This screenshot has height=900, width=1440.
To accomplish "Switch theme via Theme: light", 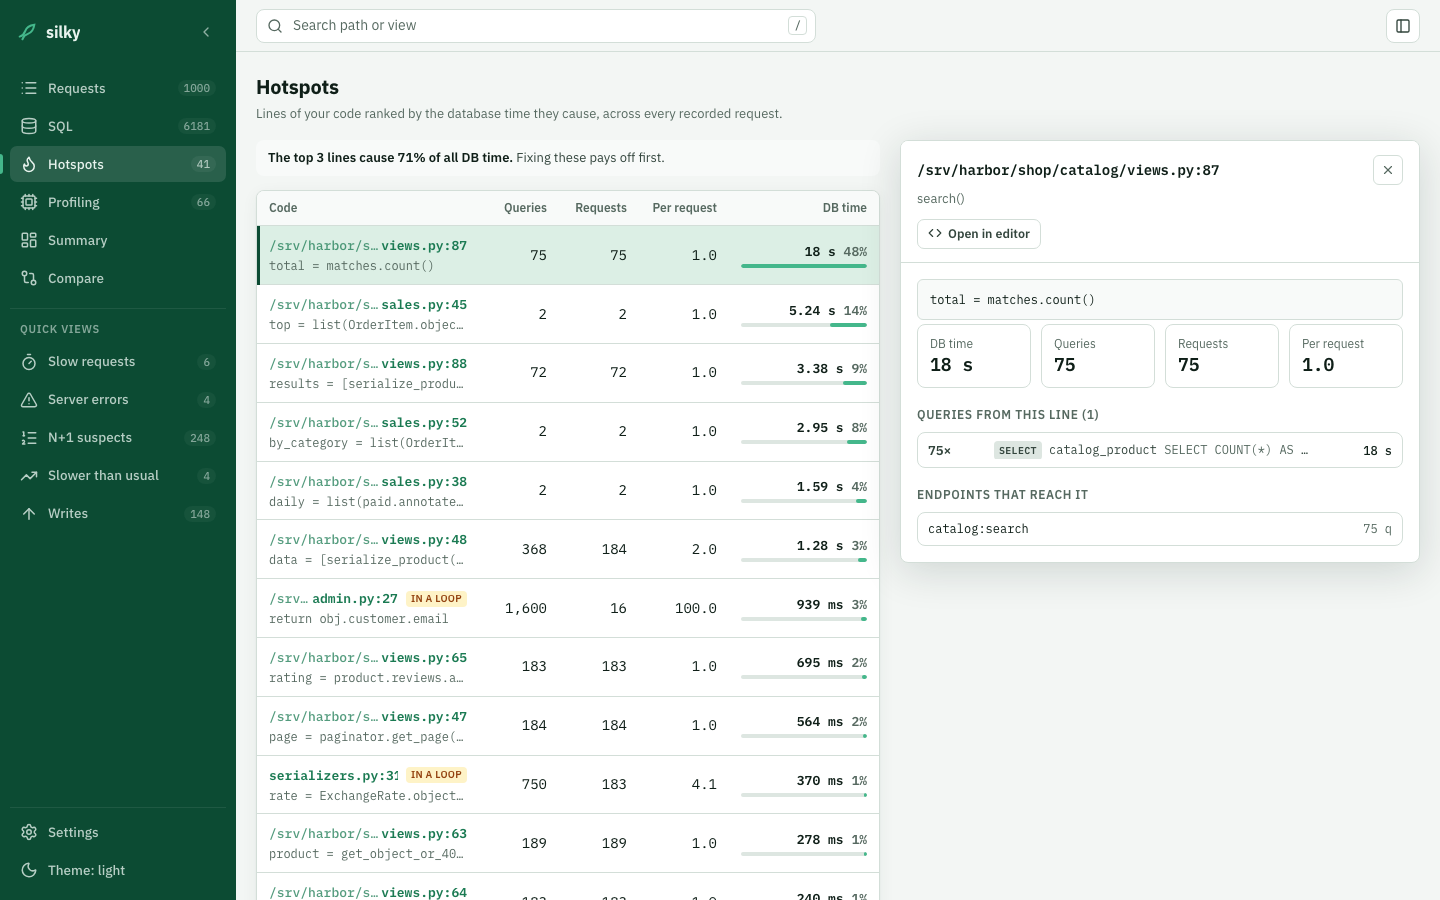I will pos(118,870).
